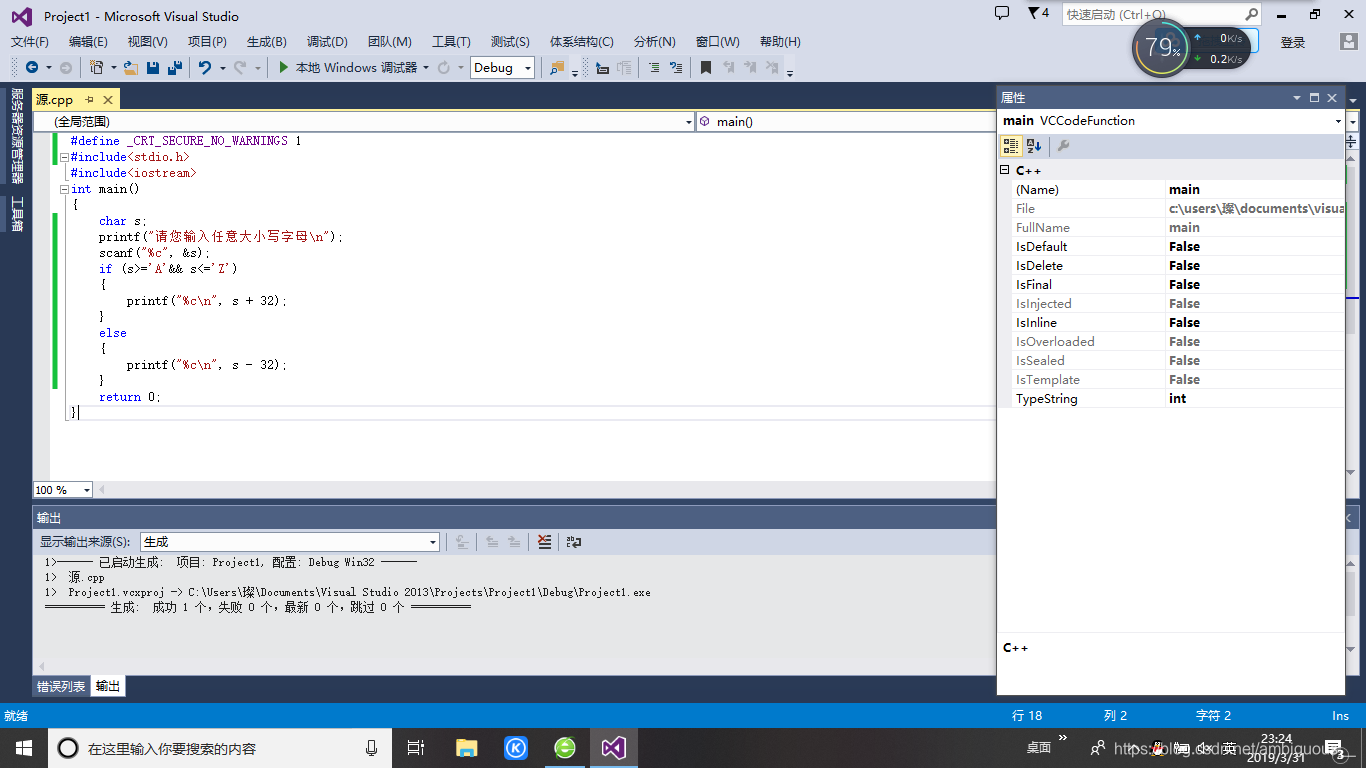Collapse the #include block outline
The height and width of the screenshot is (768, 1366).
(64, 157)
